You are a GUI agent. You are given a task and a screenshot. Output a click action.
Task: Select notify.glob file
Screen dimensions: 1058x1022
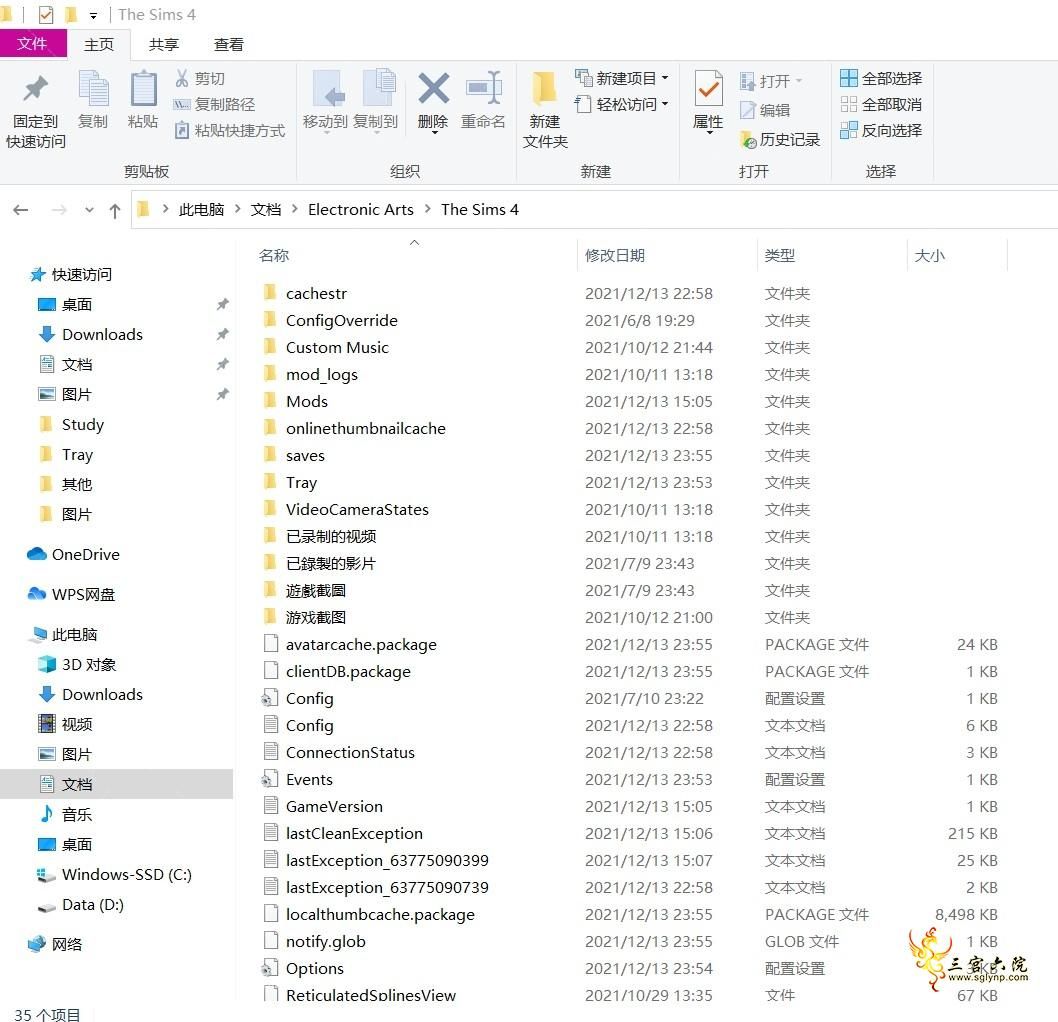pos(326,941)
